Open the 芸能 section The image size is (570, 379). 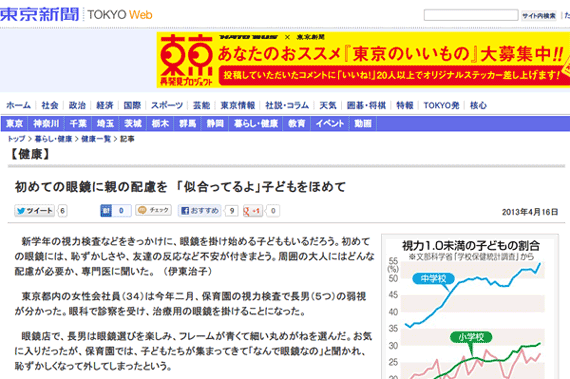[x=201, y=105]
